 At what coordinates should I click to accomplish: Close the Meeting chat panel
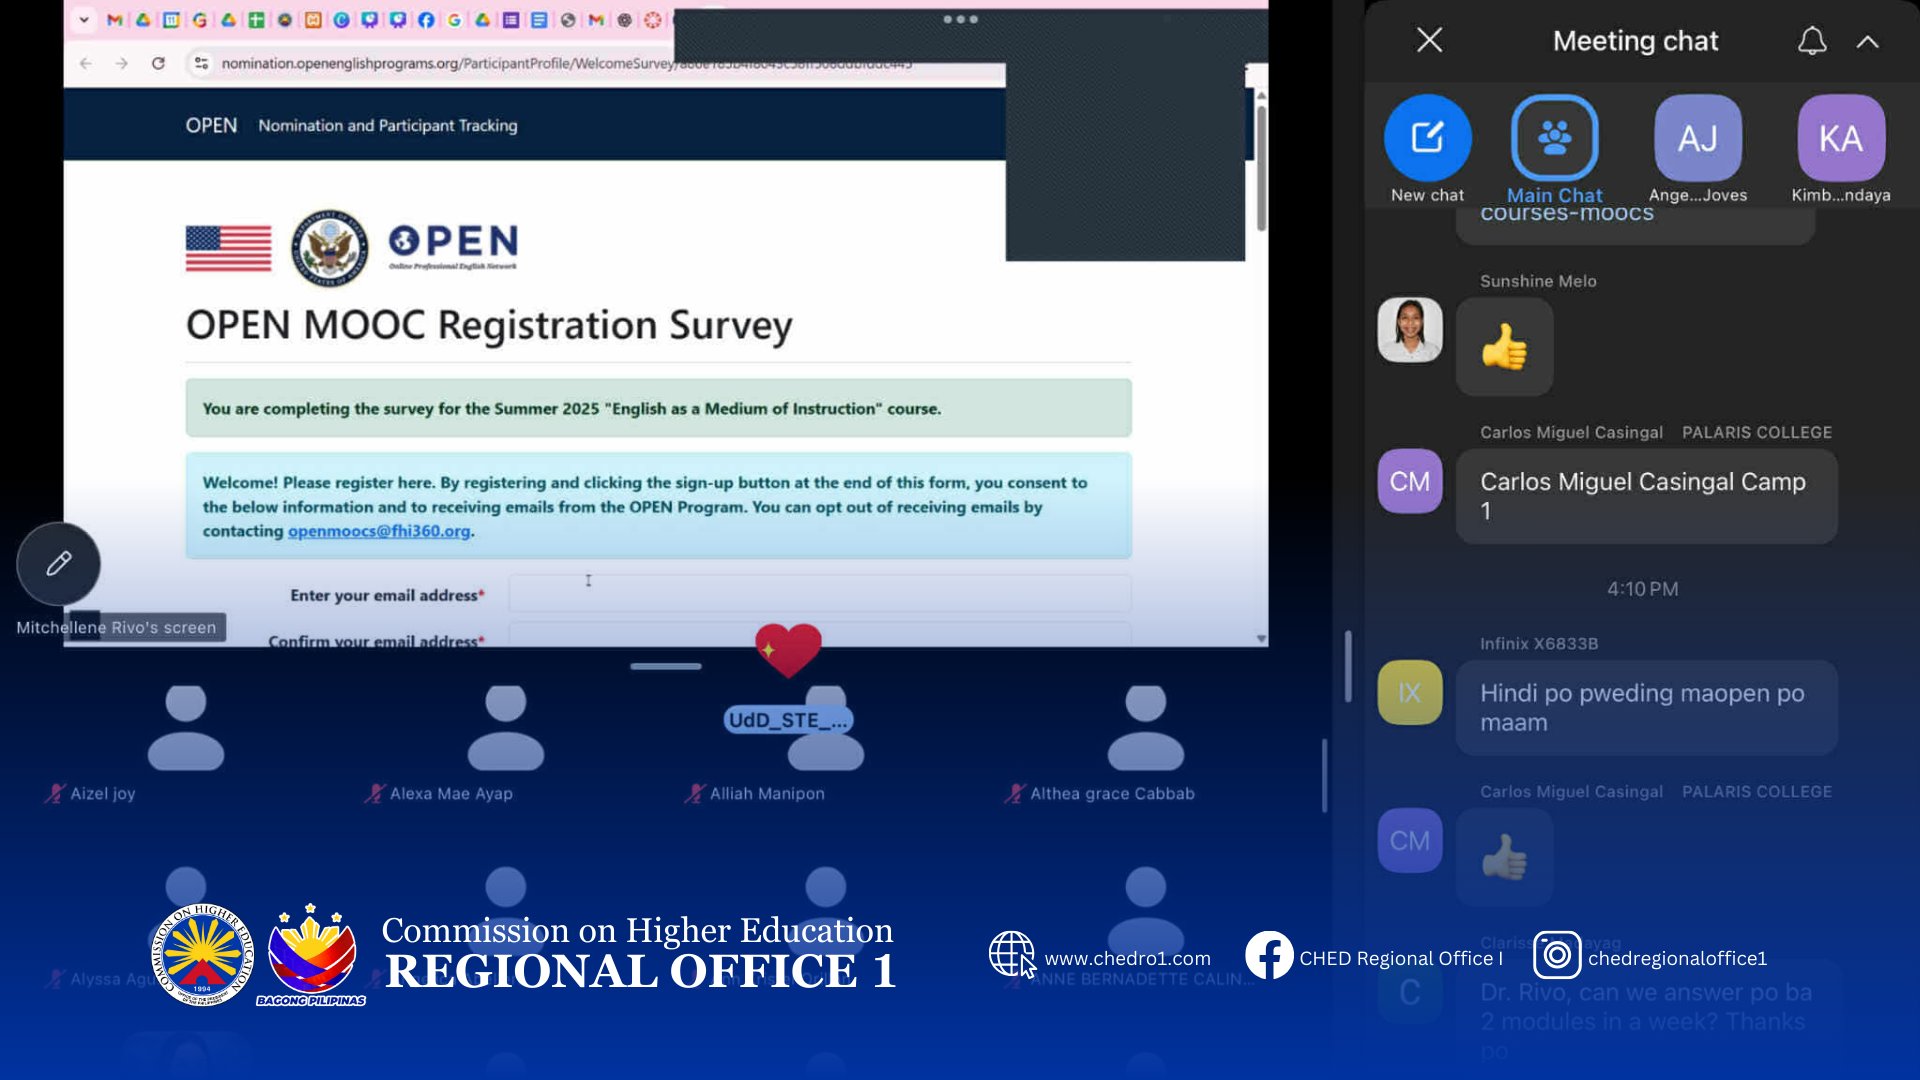click(x=1430, y=40)
